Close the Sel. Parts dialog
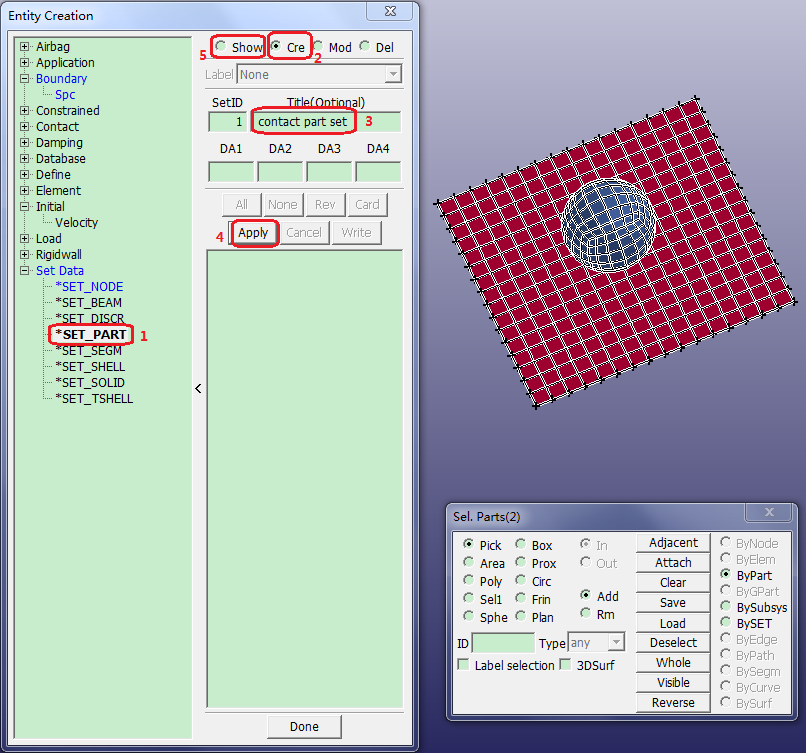 coord(771,513)
